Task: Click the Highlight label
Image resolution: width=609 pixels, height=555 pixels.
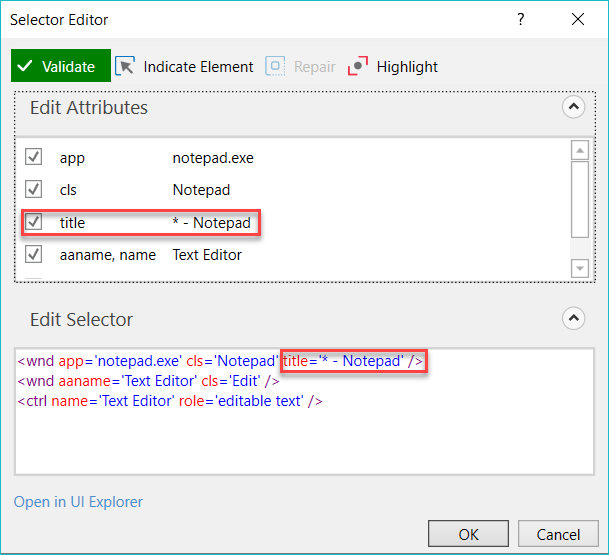Action: coord(407,67)
